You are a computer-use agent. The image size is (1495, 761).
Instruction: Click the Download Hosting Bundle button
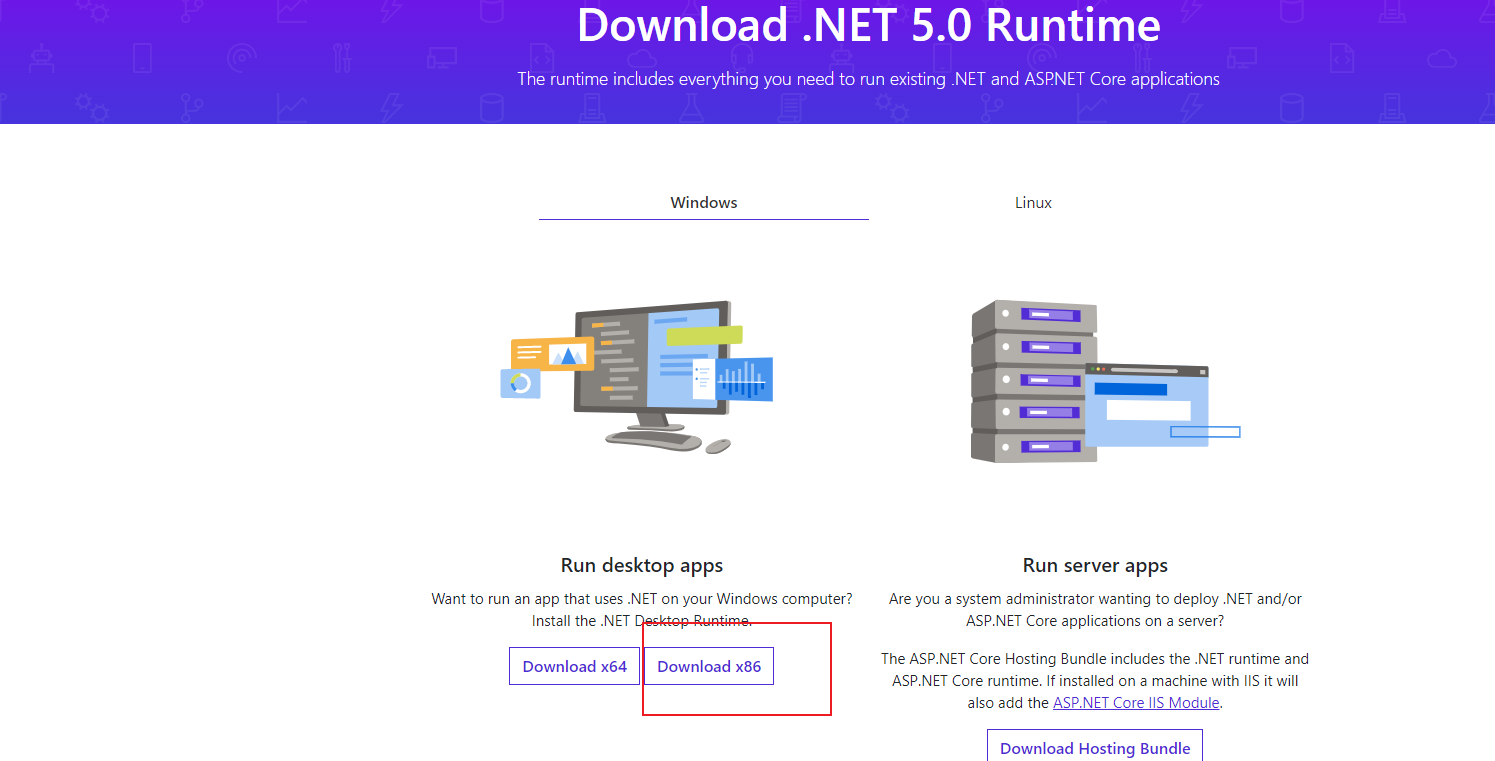[1095, 747]
